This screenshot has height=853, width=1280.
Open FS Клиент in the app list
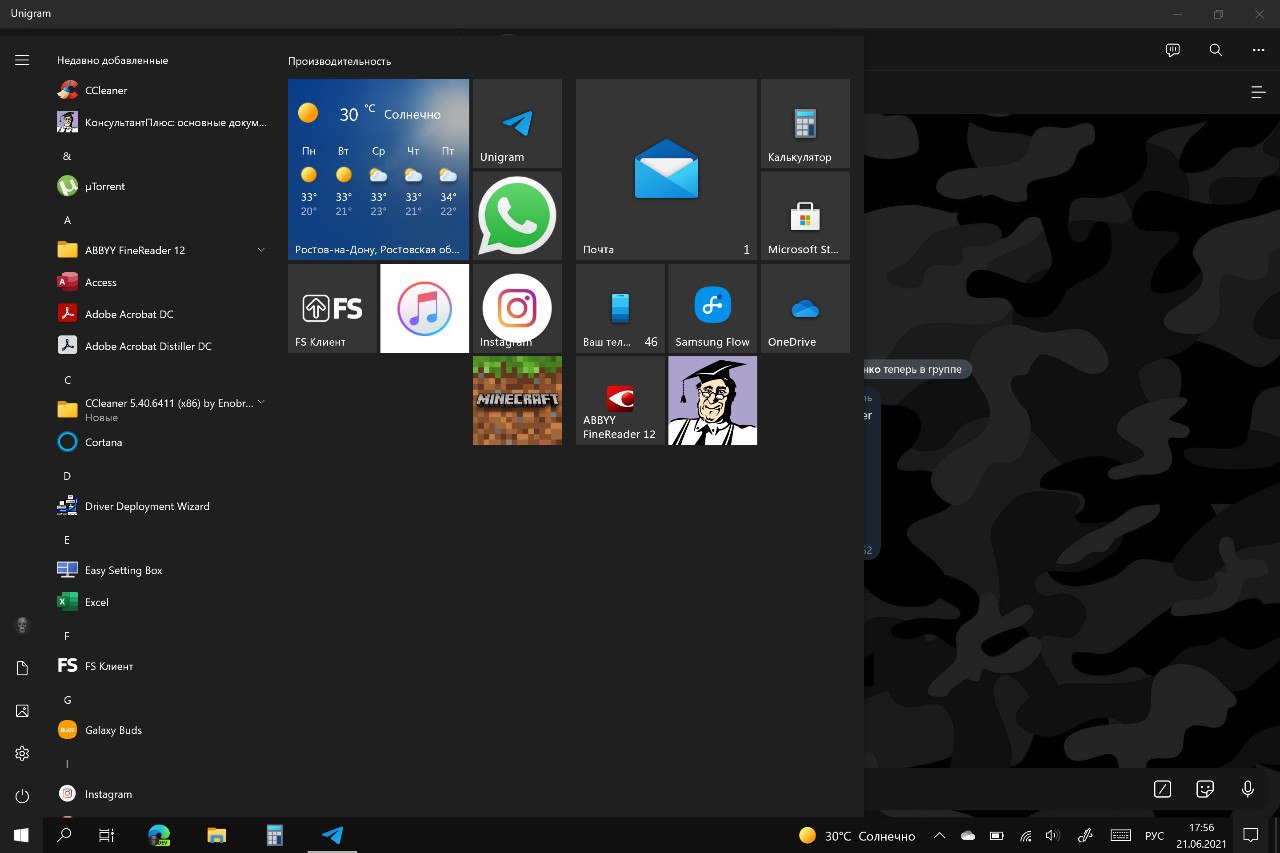(160, 666)
